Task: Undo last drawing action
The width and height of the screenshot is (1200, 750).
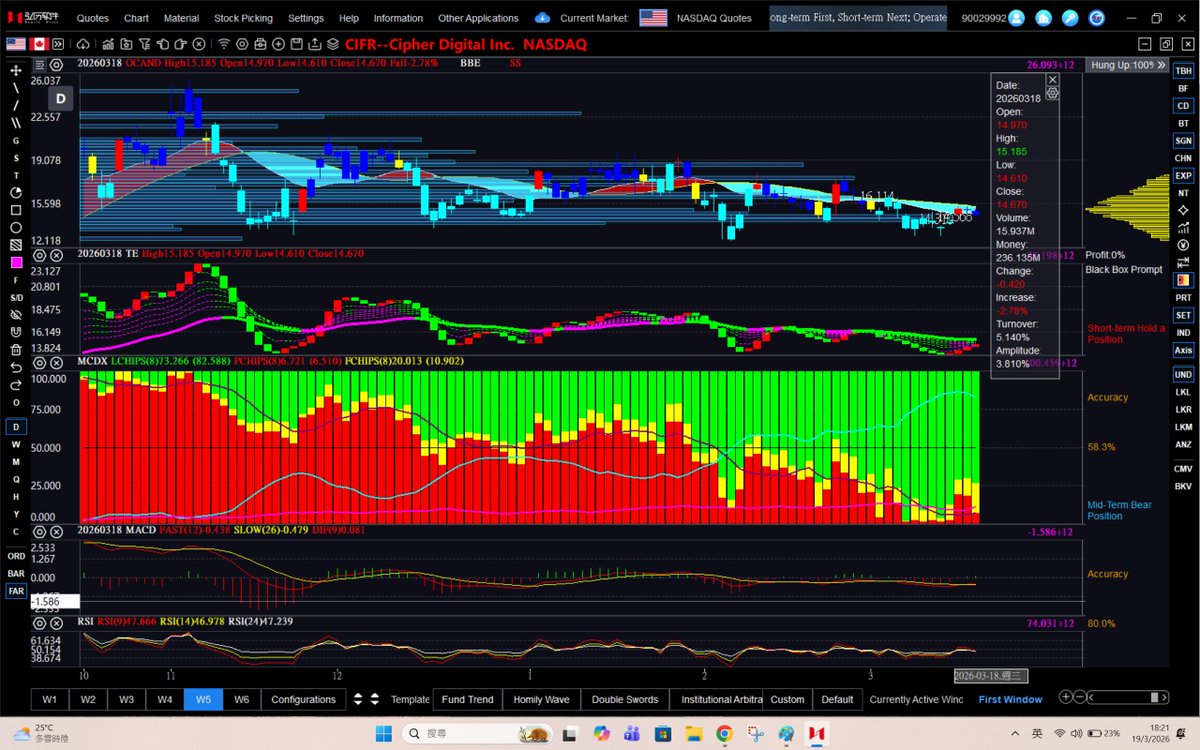Action: [16, 367]
